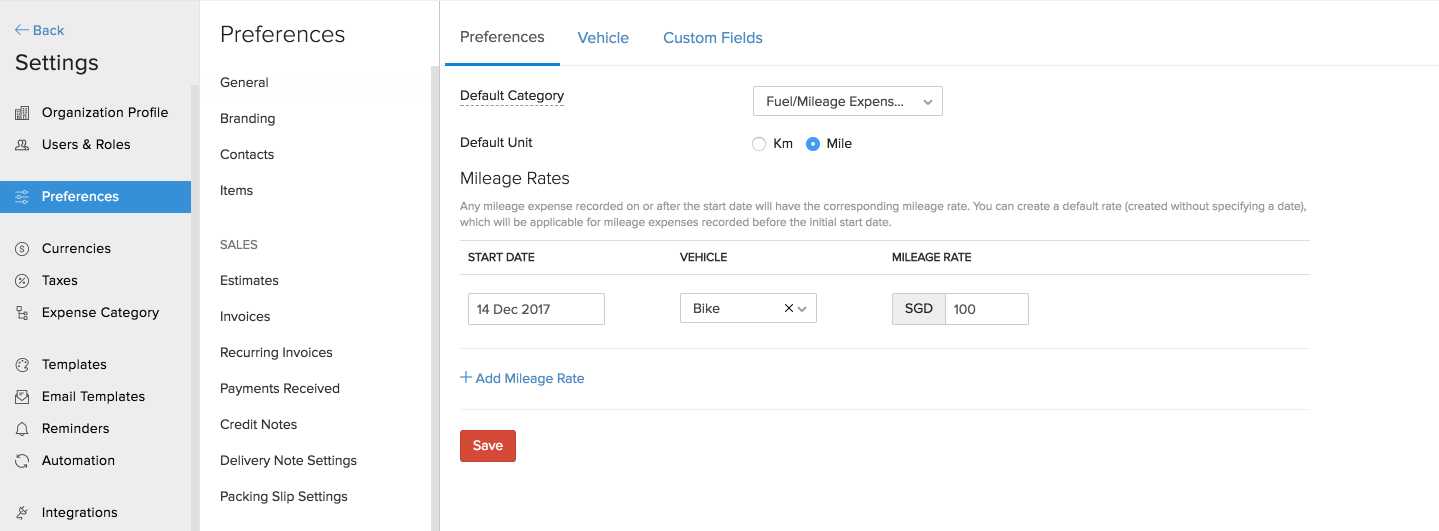This screenshot has height=531, width=1439.
Task: Expand the Vehicle dropdown arrow
Action: click(x=803, y=309)
